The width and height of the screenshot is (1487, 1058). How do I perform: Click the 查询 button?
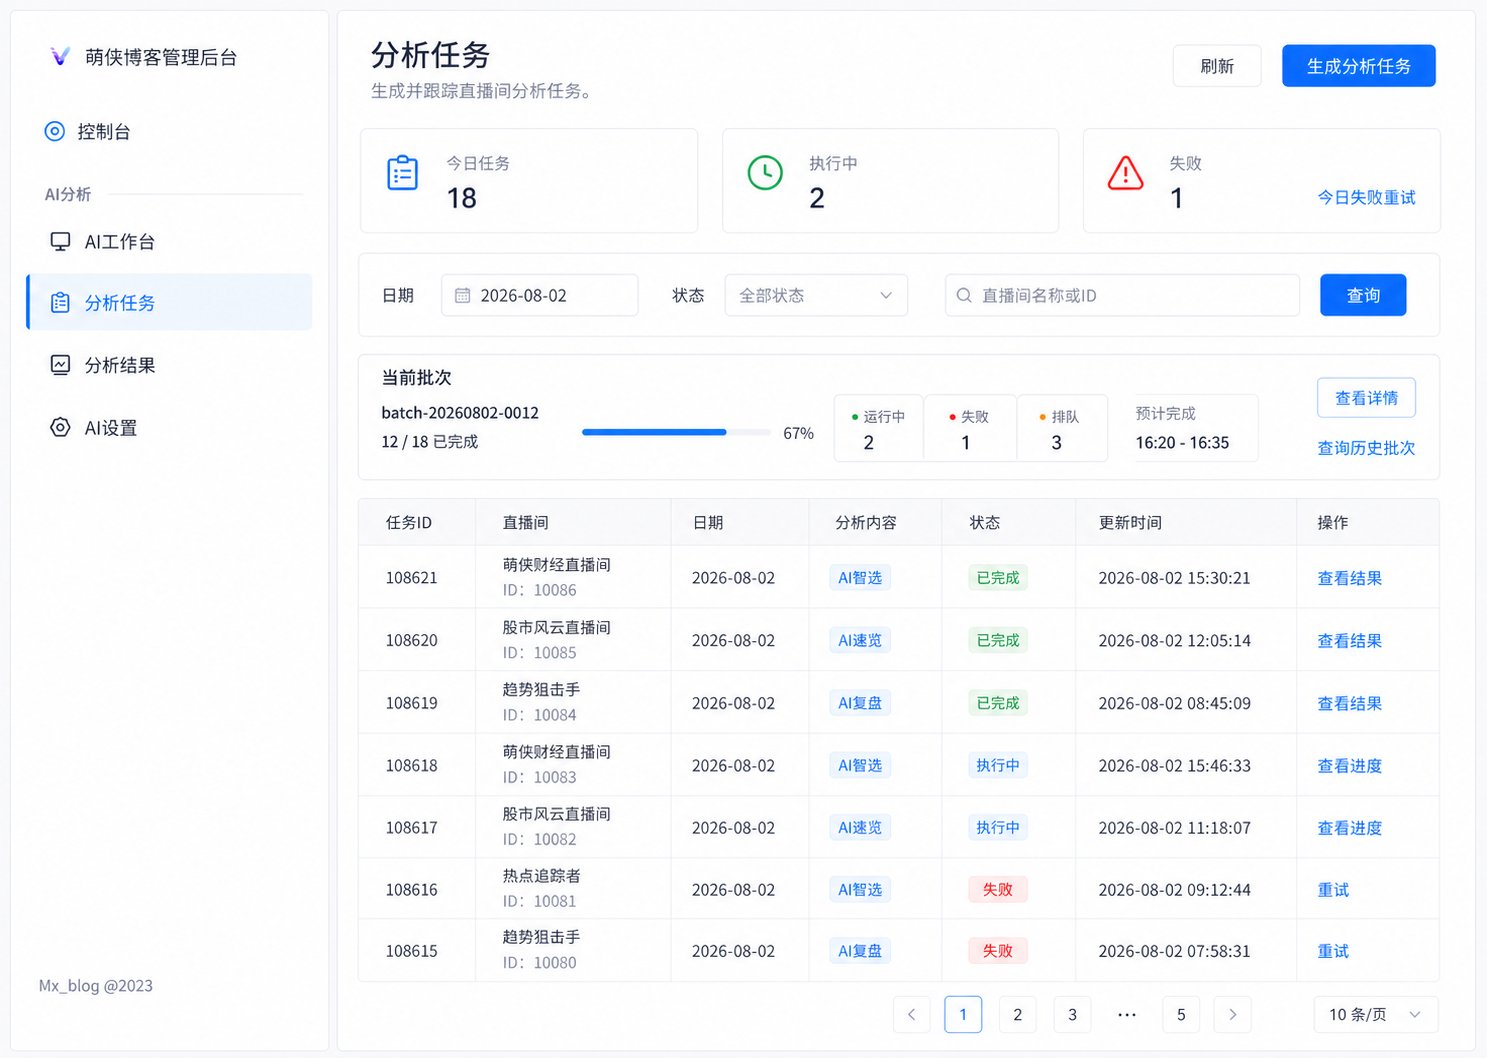1363,295
